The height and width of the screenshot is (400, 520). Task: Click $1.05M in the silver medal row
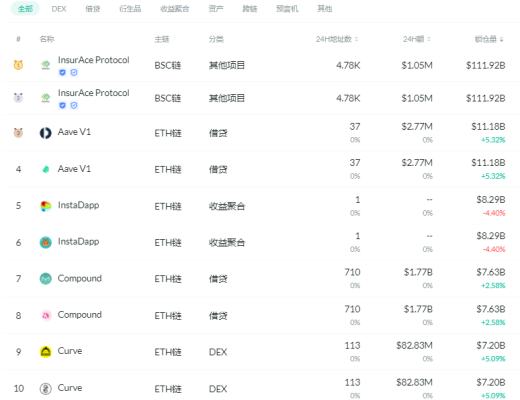pyautogui.click(x=417, y=98)
